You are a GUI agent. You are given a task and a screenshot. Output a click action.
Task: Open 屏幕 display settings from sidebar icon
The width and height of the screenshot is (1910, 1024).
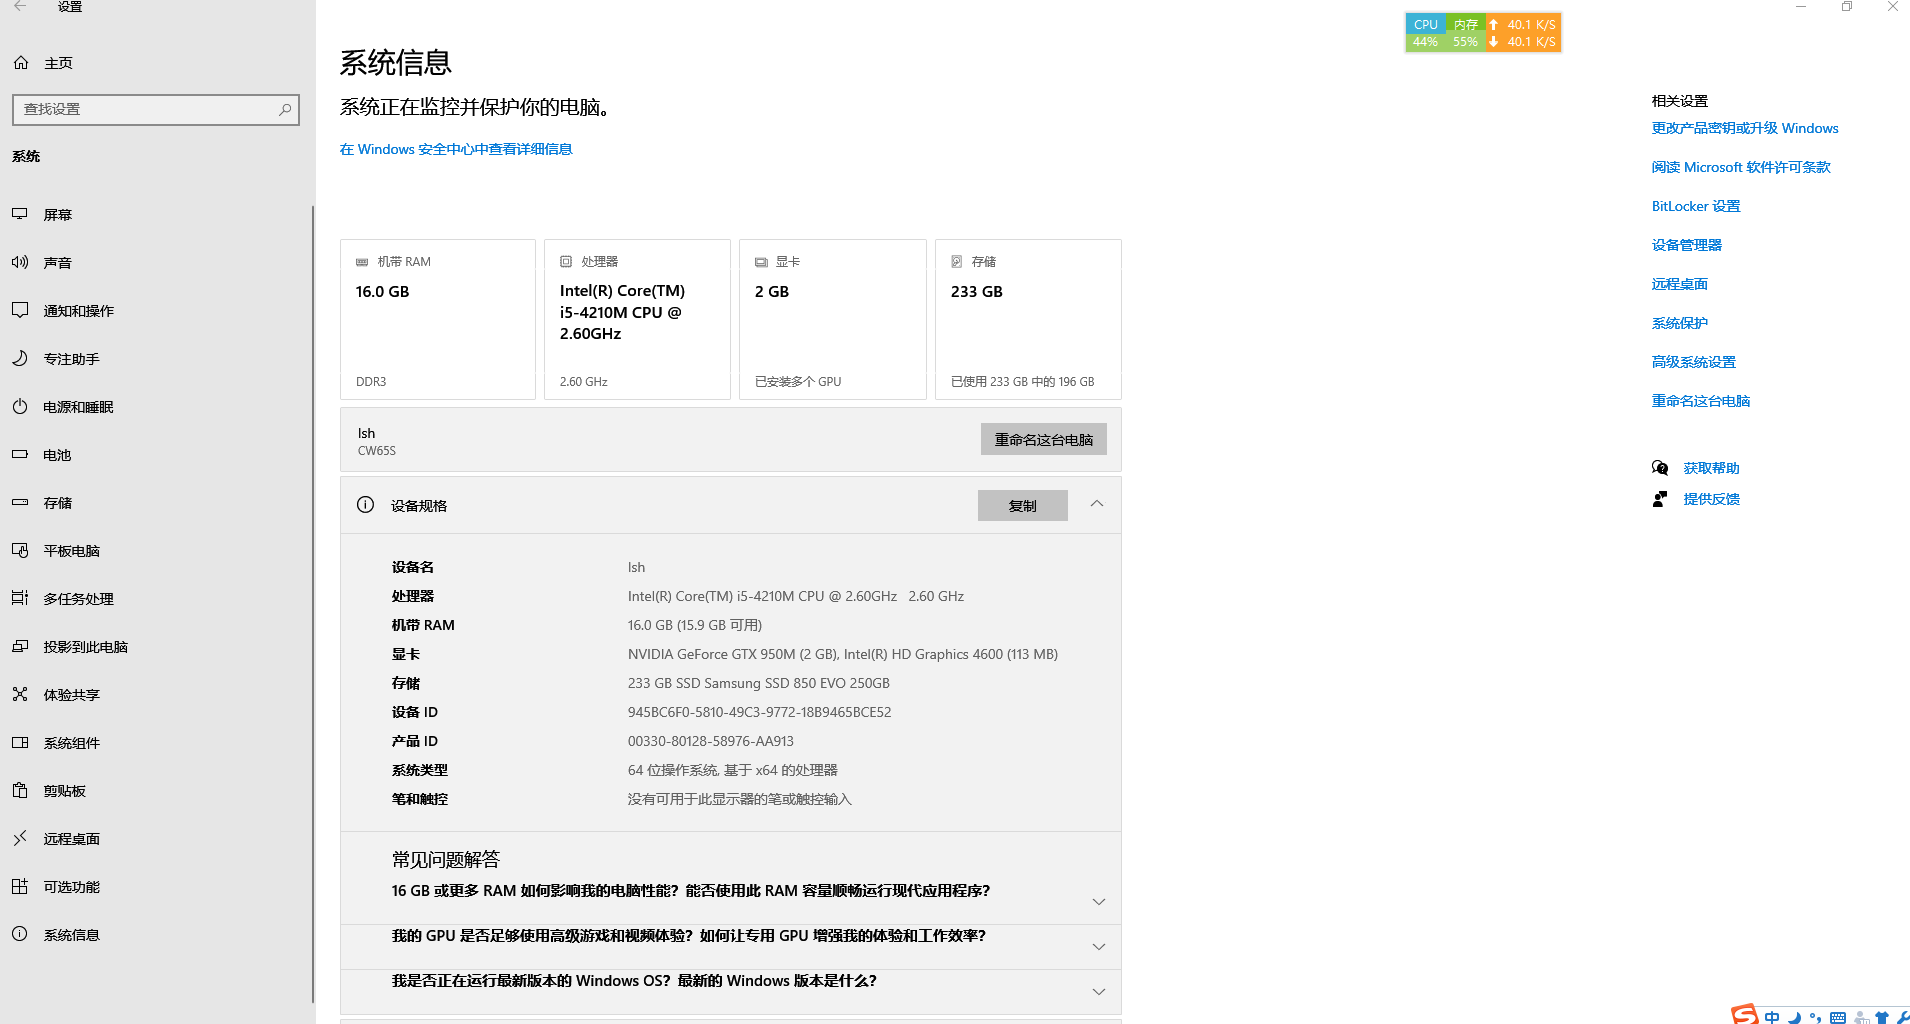(20, 213)
